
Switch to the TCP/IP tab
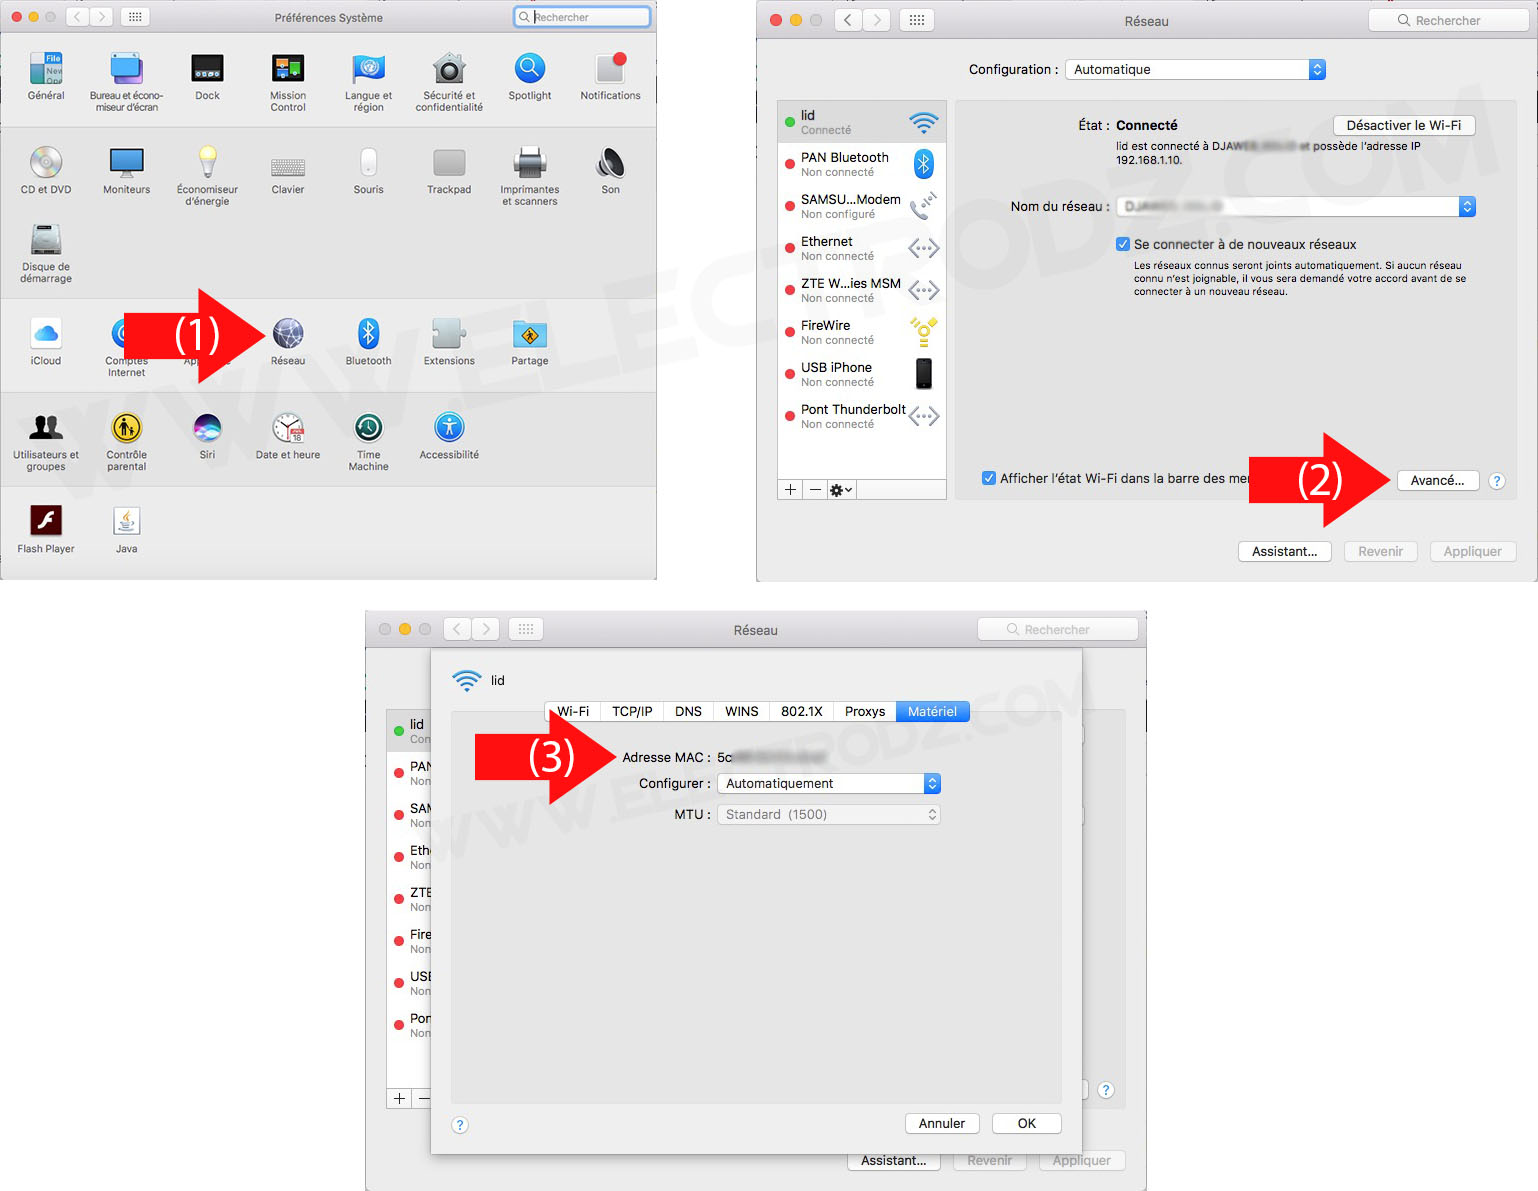pyautogui.click(x=632, y=711)
